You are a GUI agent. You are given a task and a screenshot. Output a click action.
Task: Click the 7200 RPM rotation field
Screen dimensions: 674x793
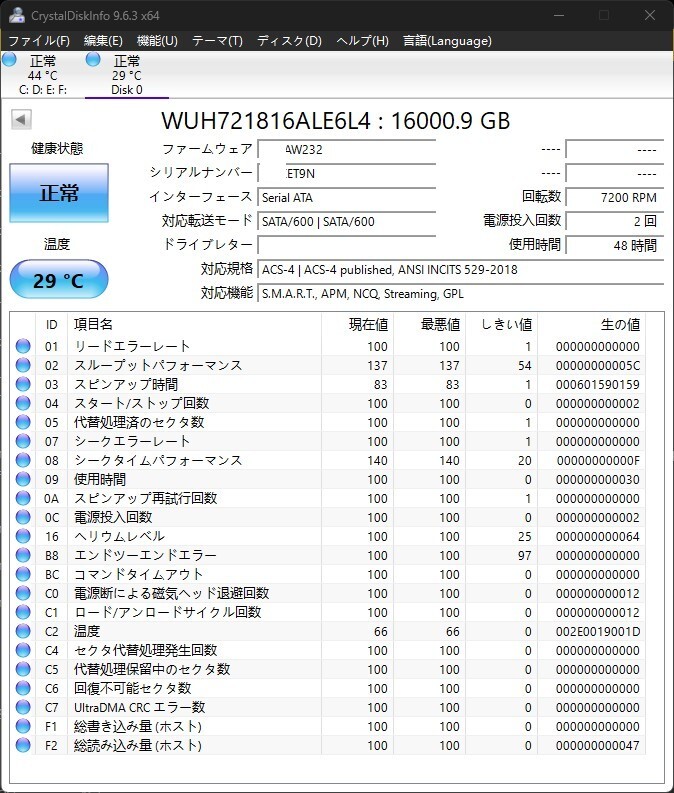(x=615, y=197)
